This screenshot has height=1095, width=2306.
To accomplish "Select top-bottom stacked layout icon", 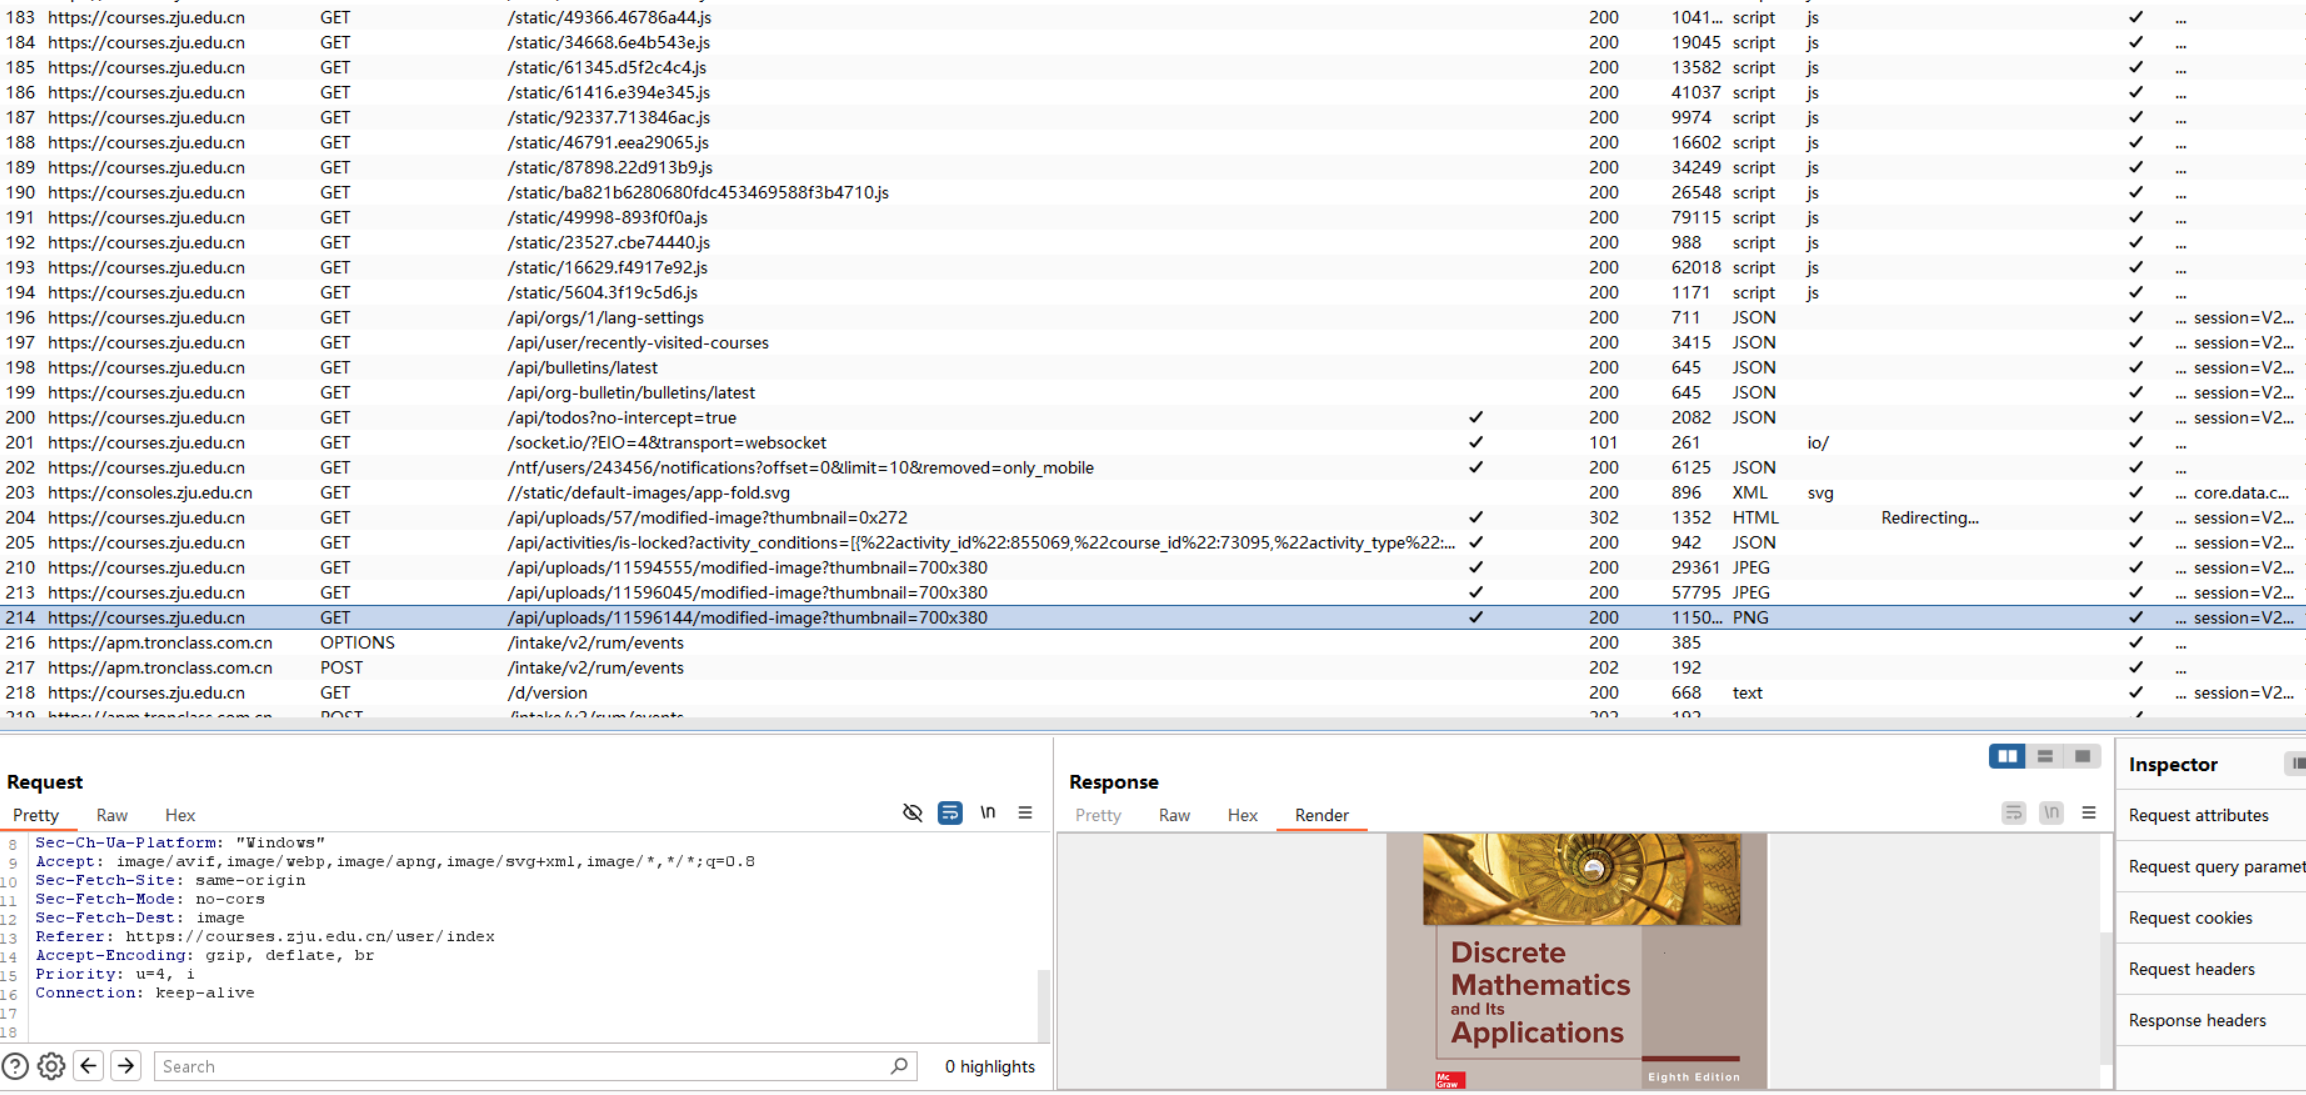I will [x=2045, y=757].
